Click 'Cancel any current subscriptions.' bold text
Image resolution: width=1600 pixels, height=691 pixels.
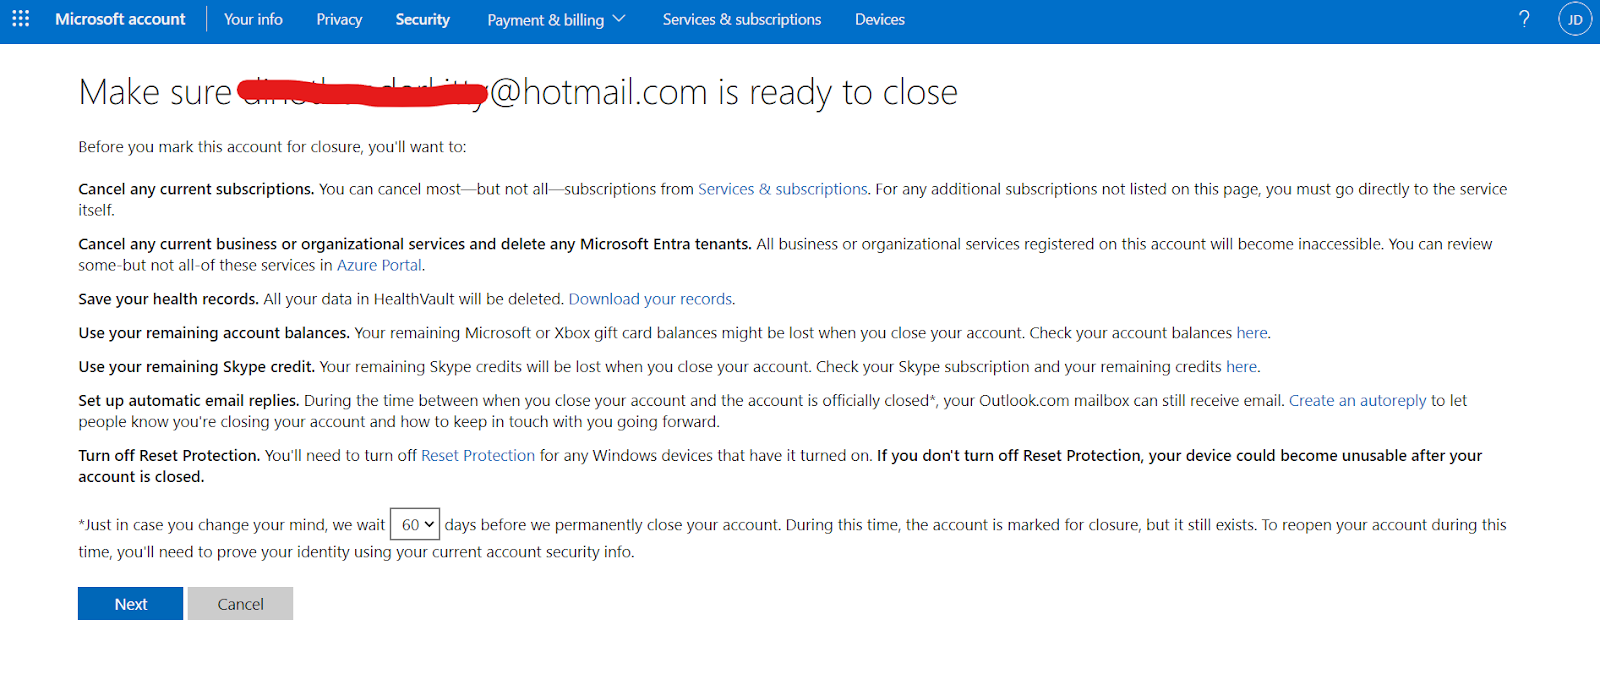coord(196,189)
